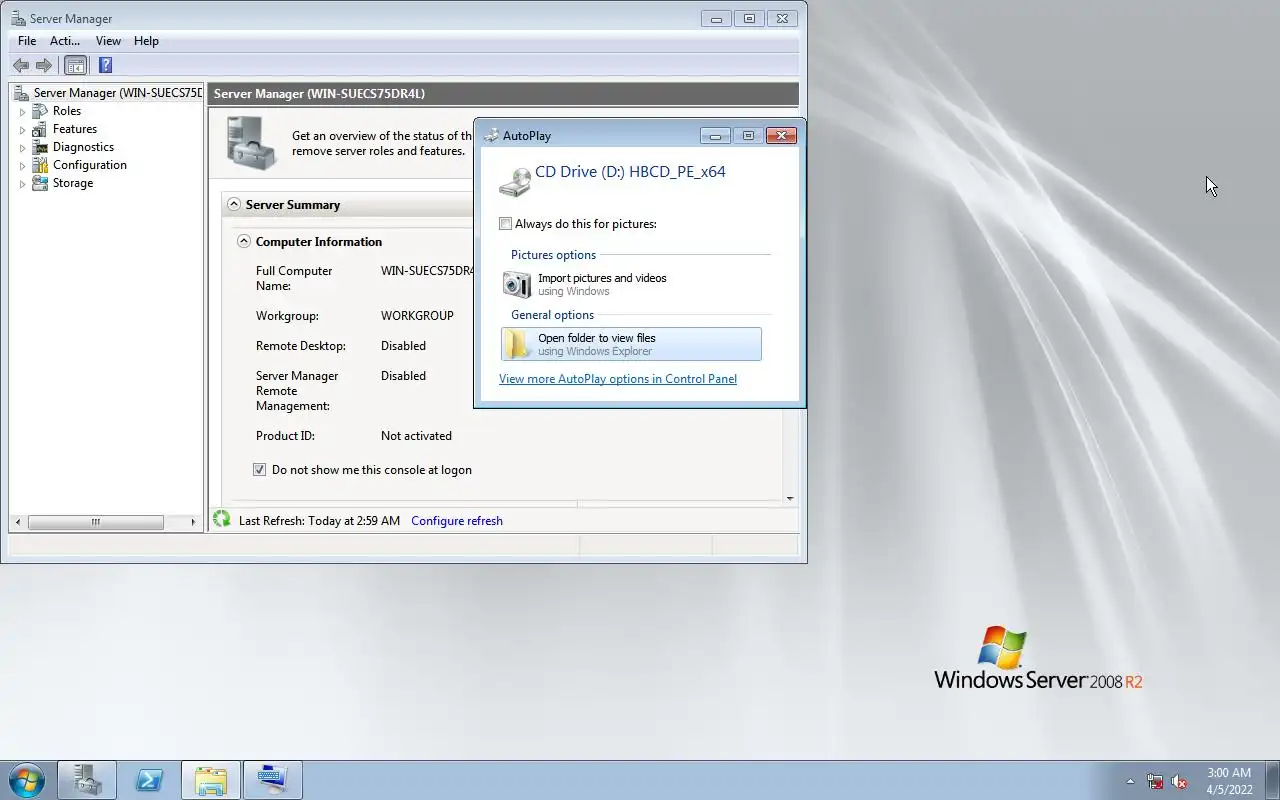Click the tree pane scroll right arrow
Image resolution: width=1280 pixels, height=800 pixels.
coord(193,522)
